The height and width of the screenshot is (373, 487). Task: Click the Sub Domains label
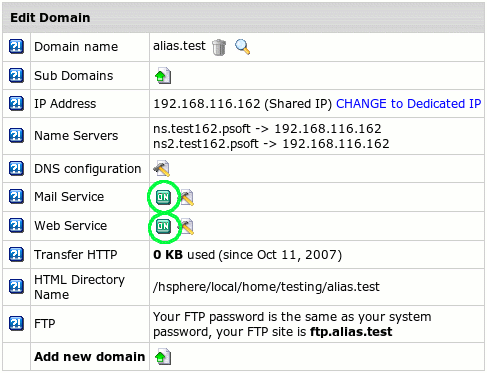[74, 76]
